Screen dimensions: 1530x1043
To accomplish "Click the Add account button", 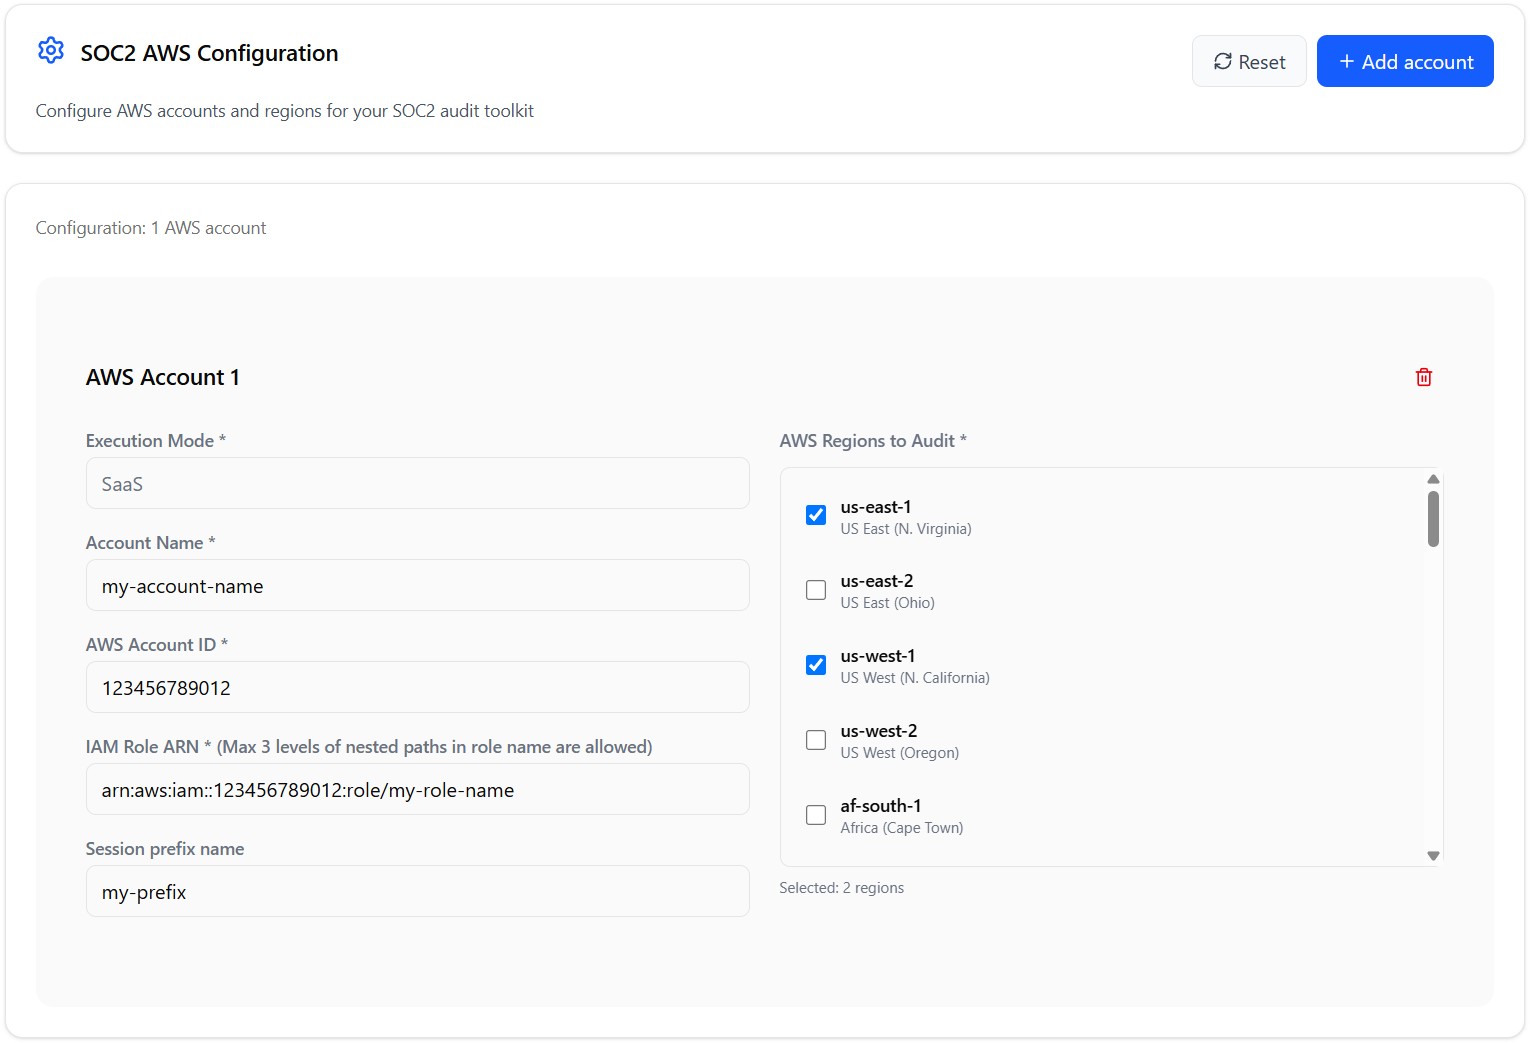I will tap(1404, 62).
